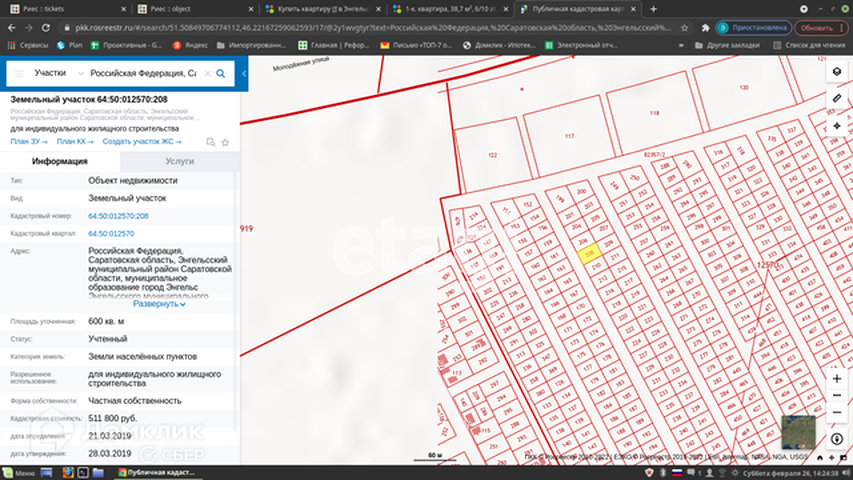Select the ruler measurement tool
Viewport: 853px width, 480px height.
[837, 99]
